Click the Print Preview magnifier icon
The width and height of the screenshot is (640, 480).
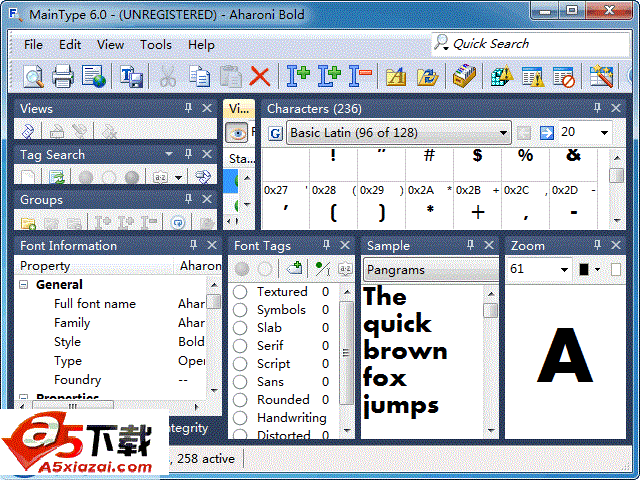point(33,76)
